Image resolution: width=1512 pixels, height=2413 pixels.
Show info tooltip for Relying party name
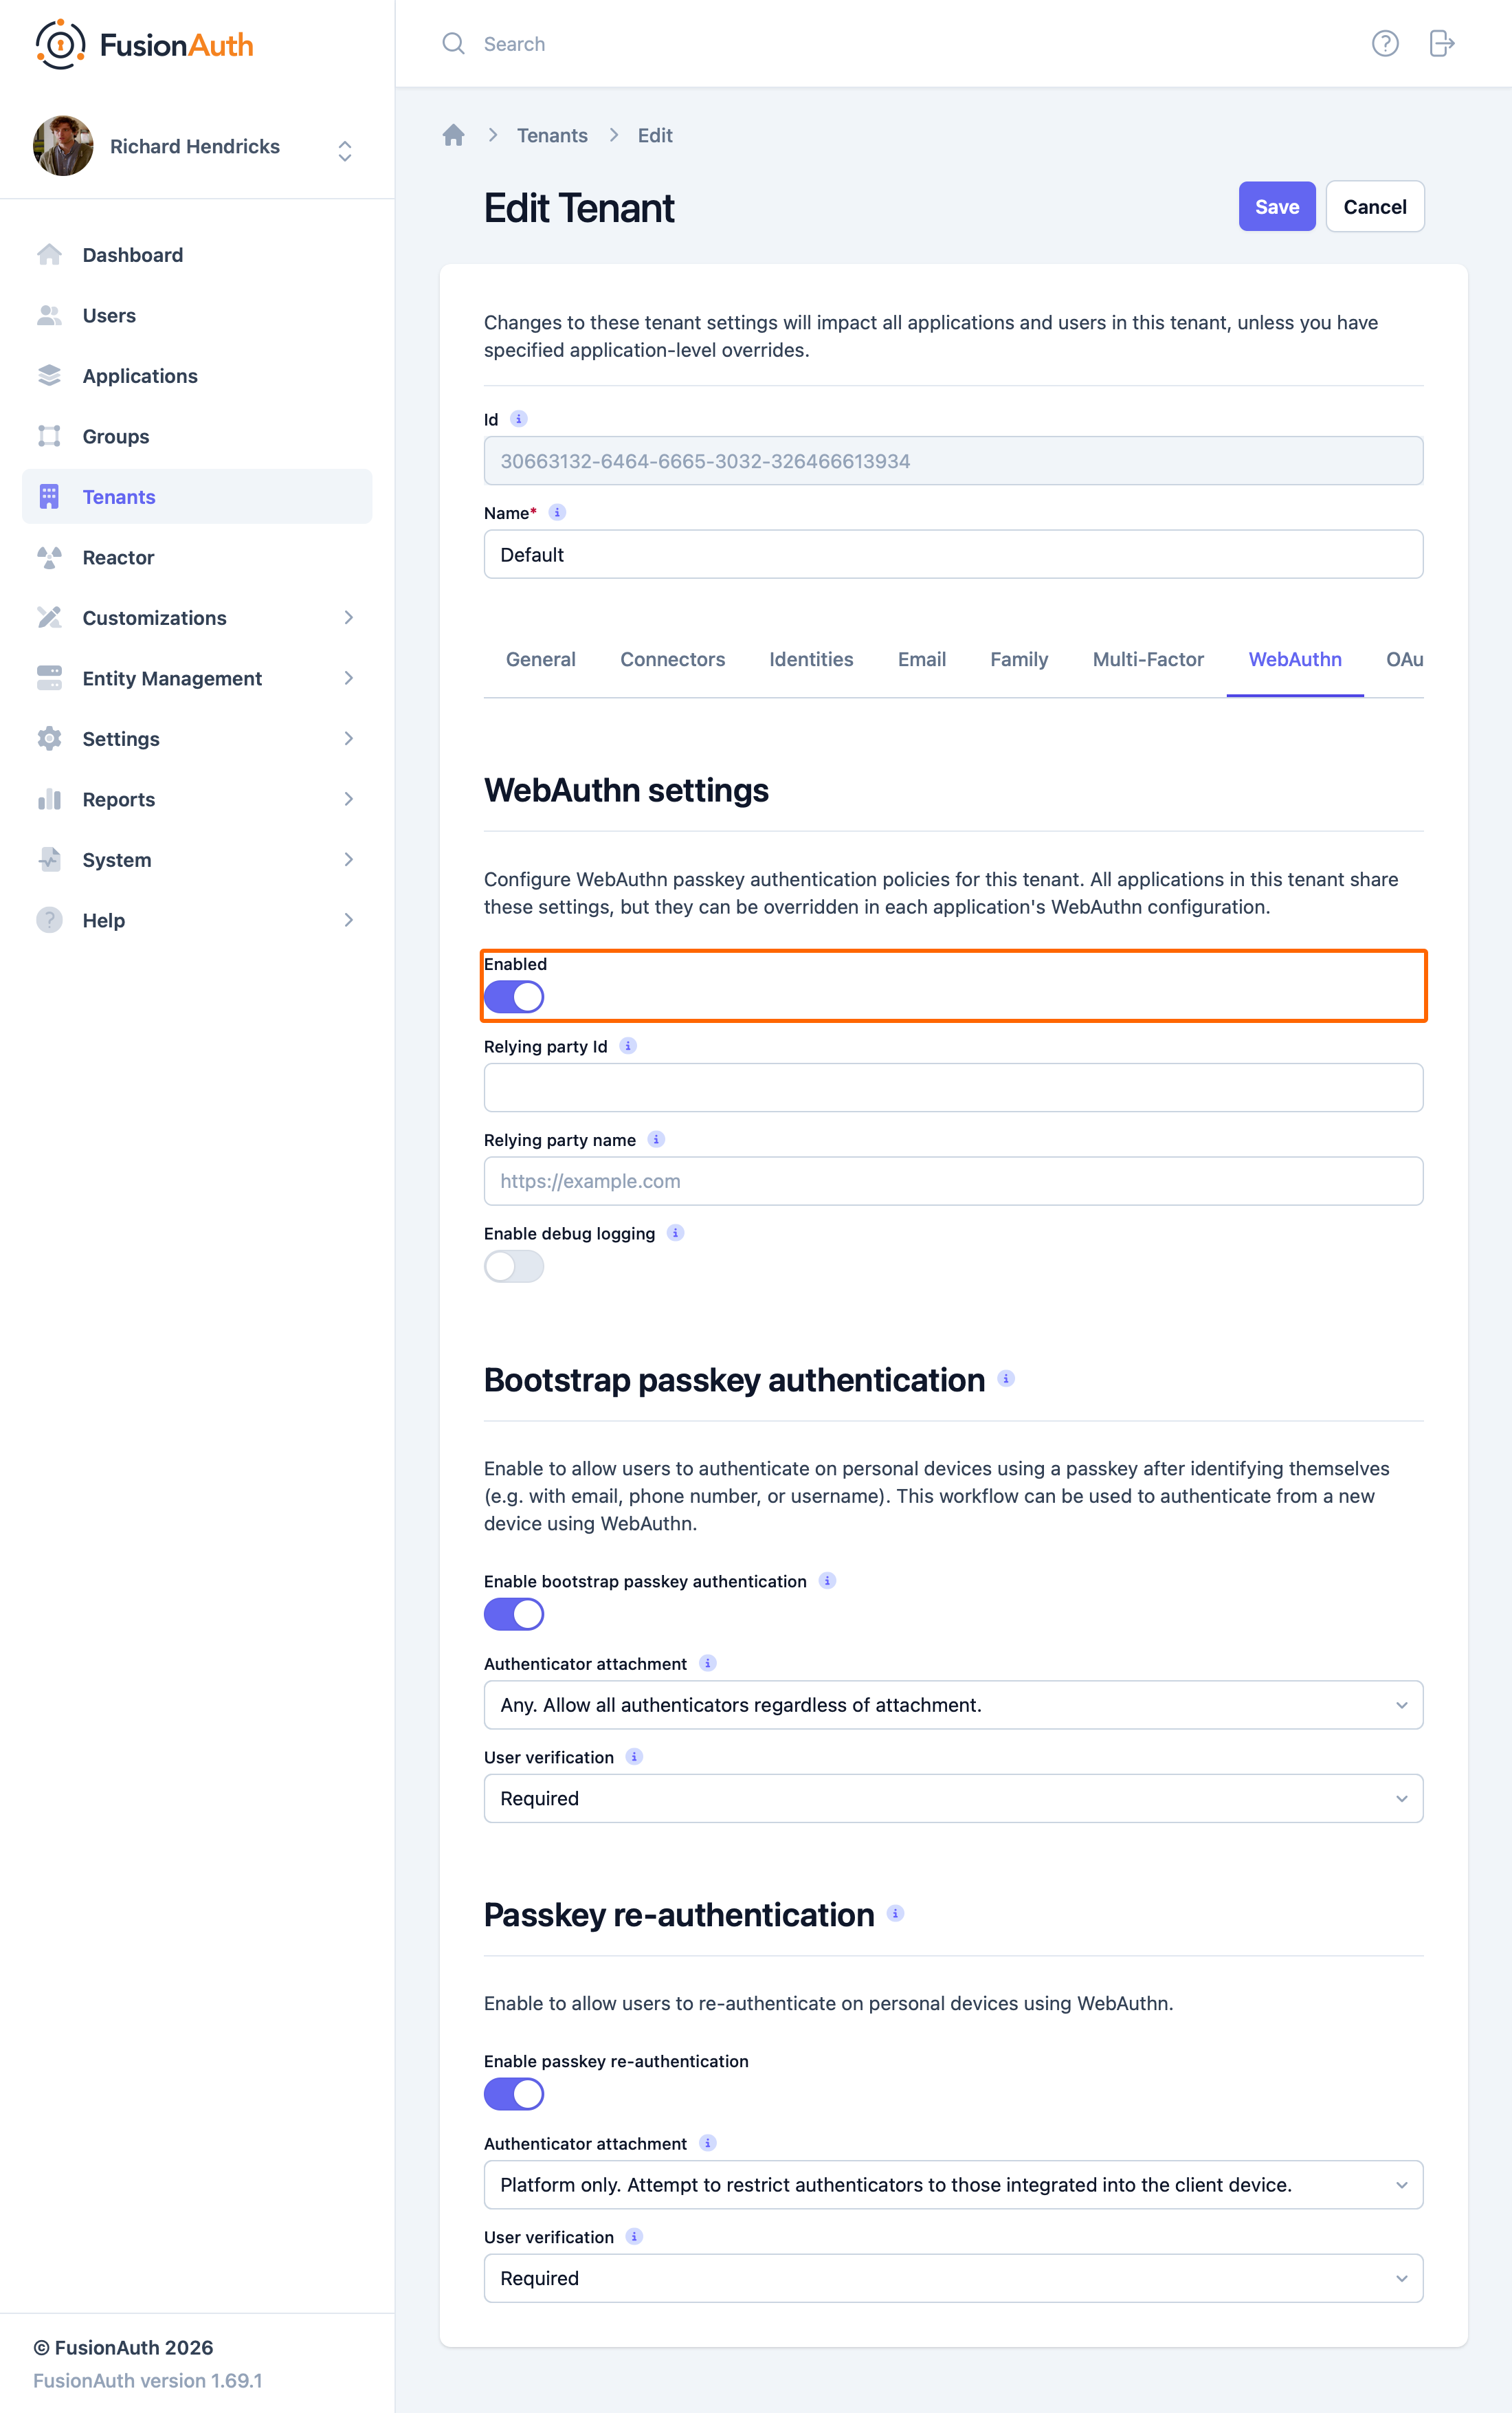656,1139
